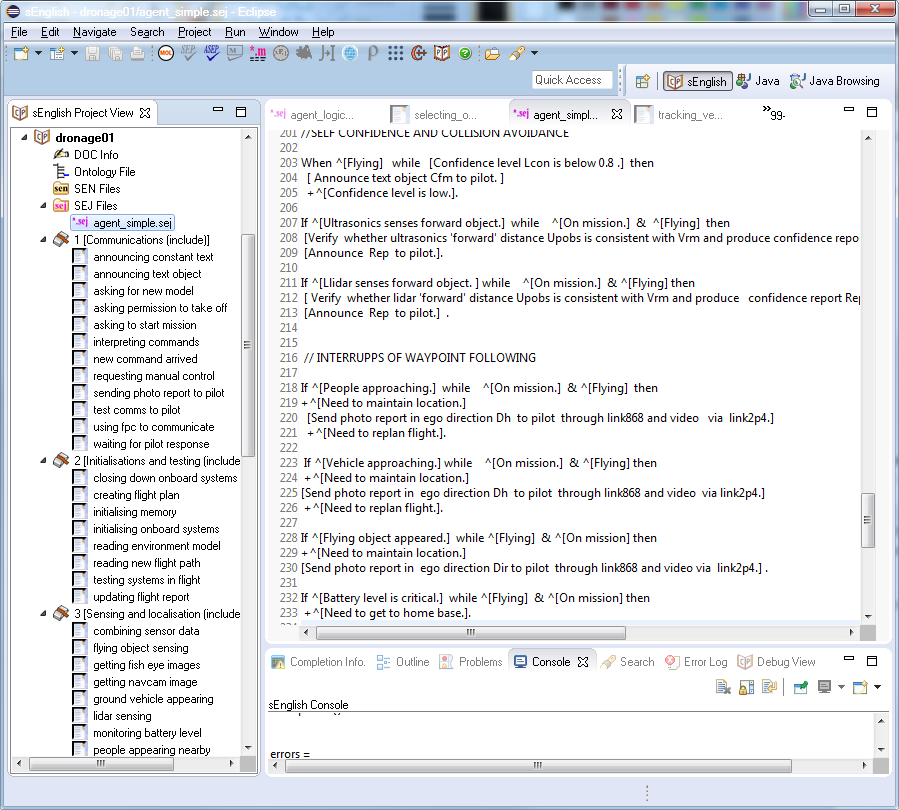The width and height of the screenshot is (899, 810).
Task: Click the Print icon in the toolbar
Action: click(135, 55)
